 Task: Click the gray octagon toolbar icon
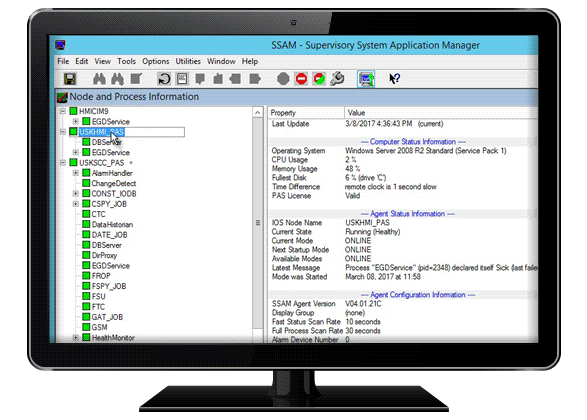[x=283, y=79]
